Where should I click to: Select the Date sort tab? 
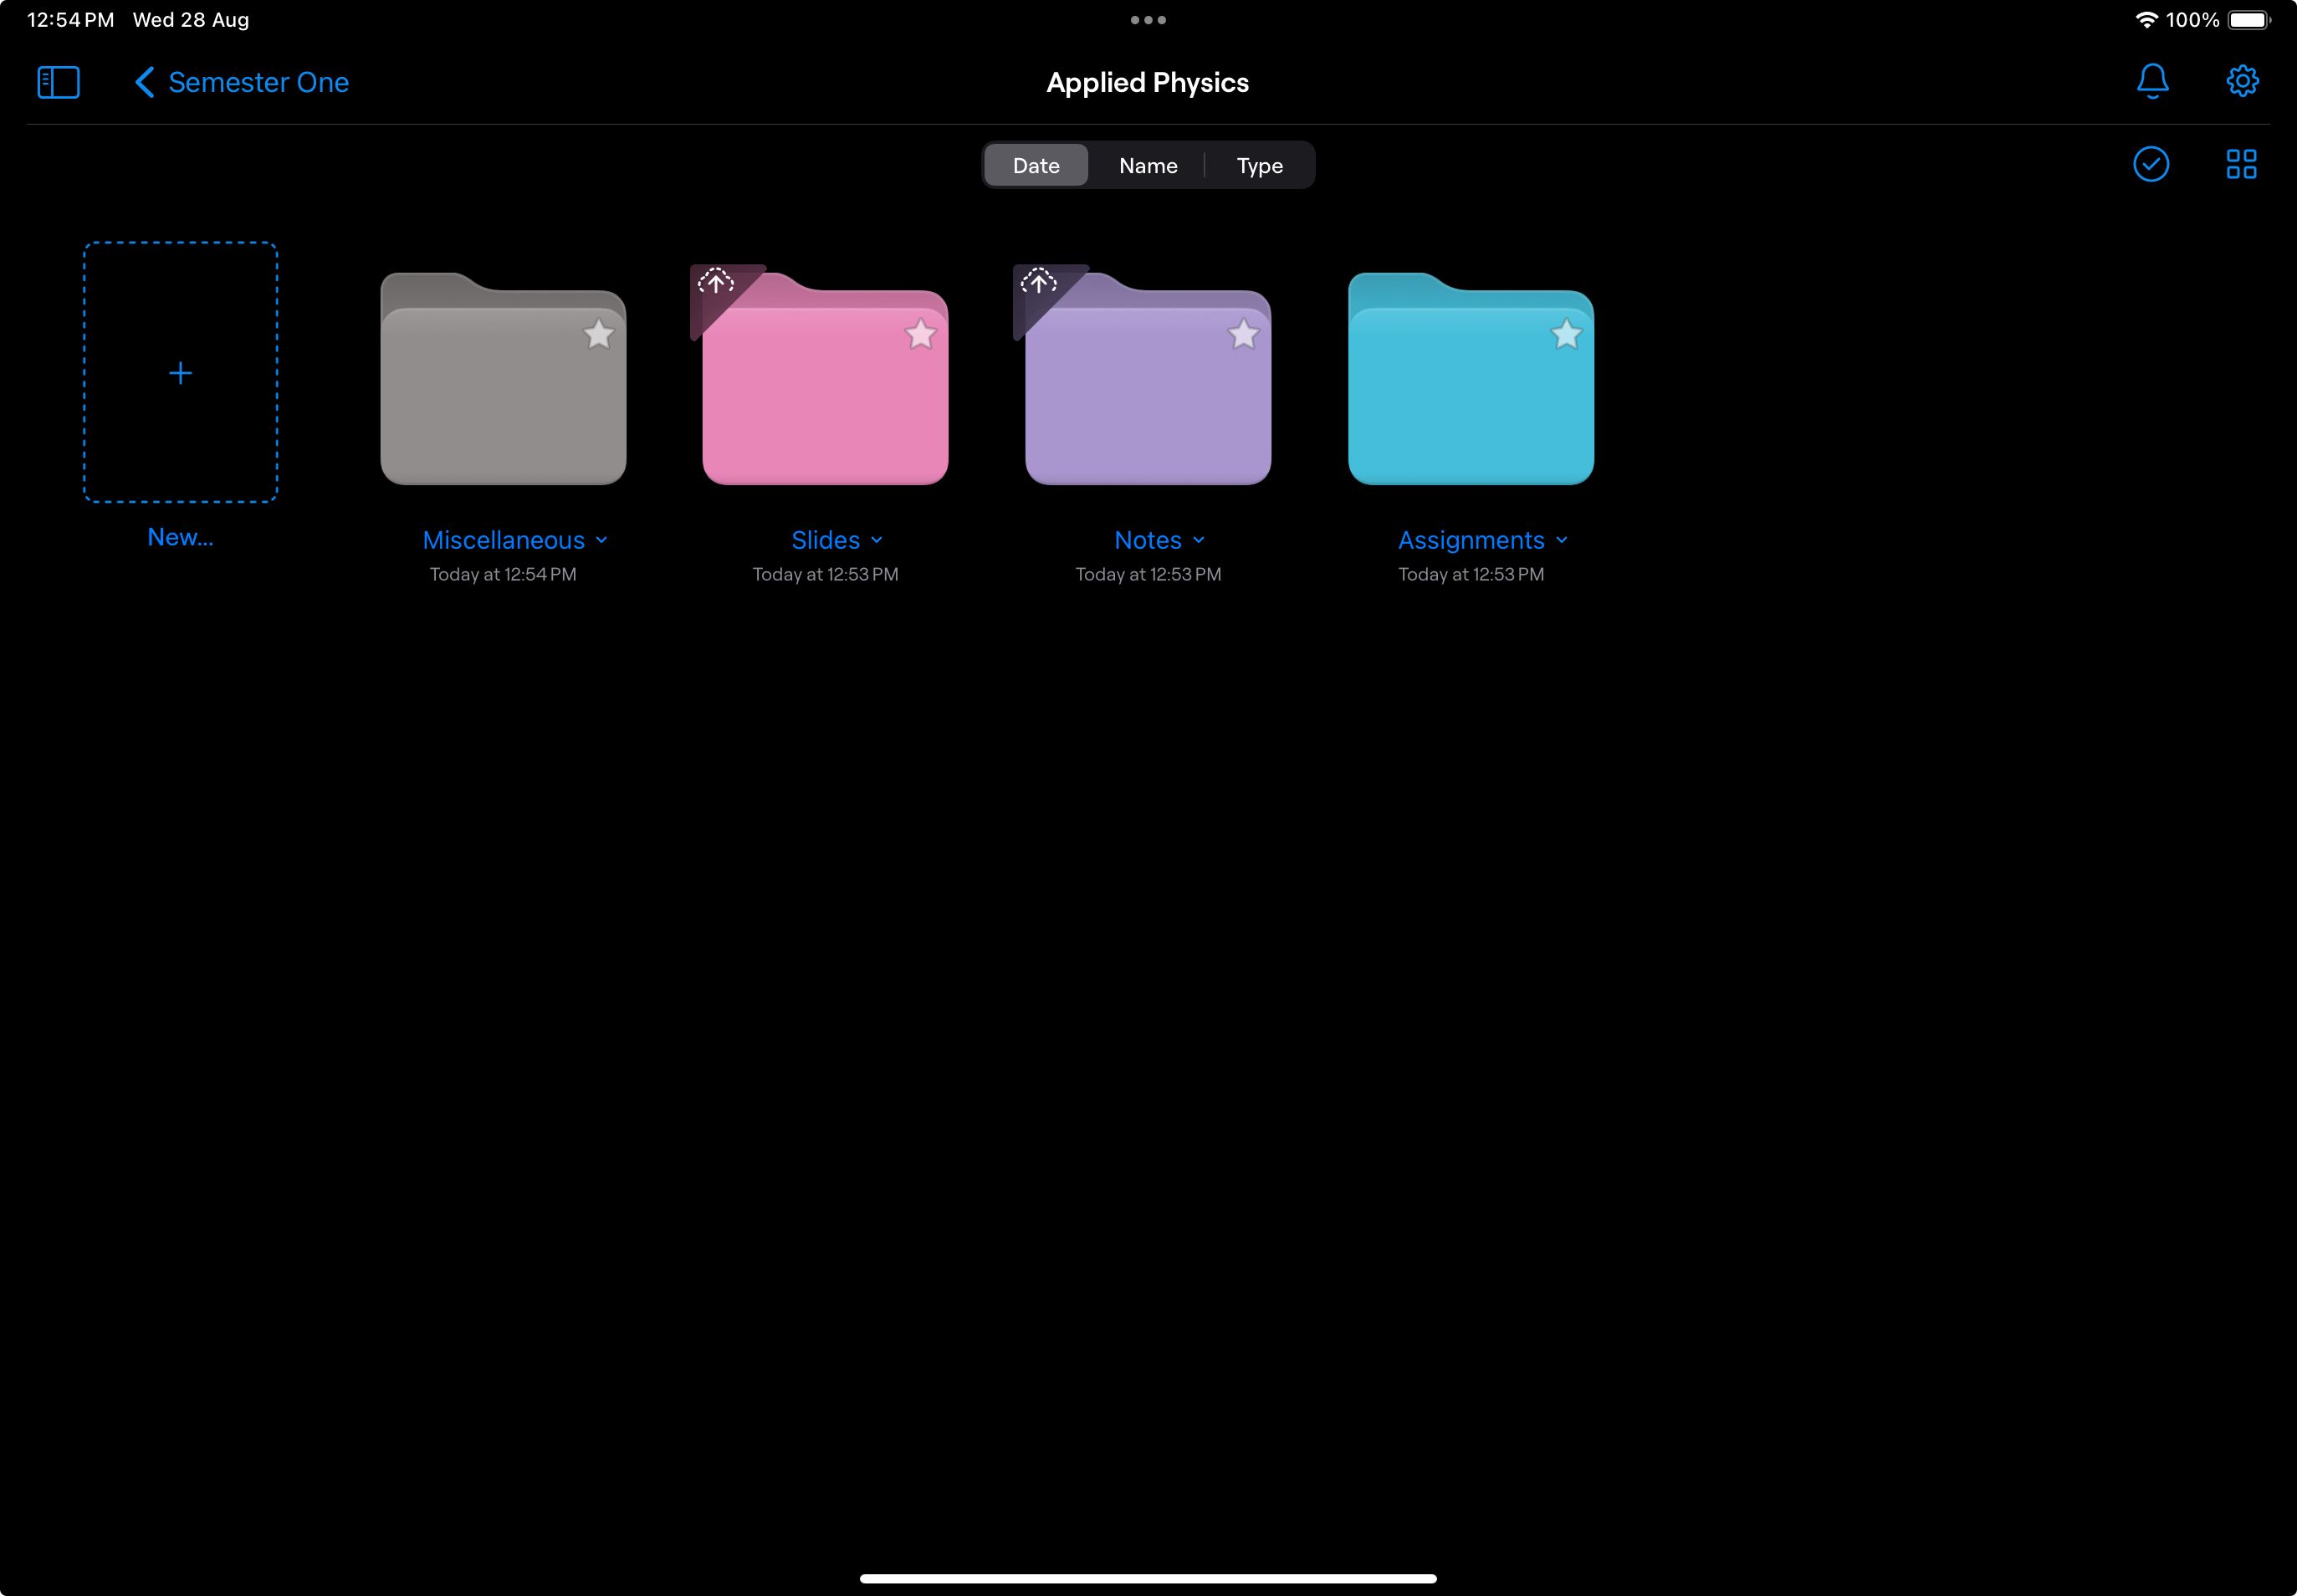point(1035,164)
